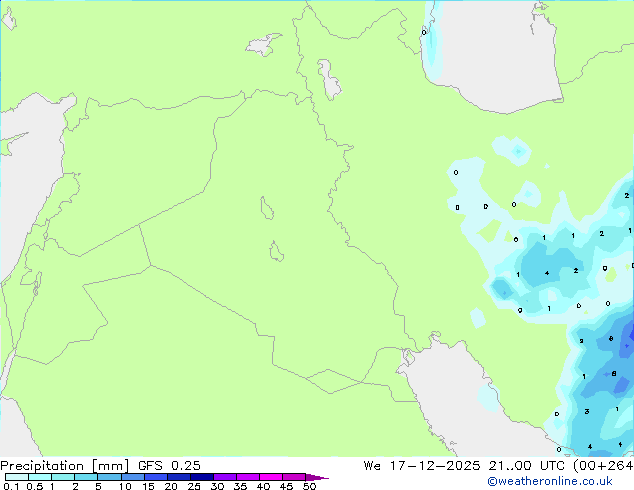
Task: Click the legend value label '0.1'
Action: [11, 486]
